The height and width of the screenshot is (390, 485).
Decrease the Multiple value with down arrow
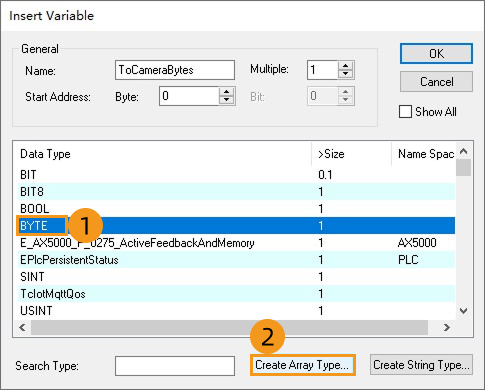[x=346, y=74]
